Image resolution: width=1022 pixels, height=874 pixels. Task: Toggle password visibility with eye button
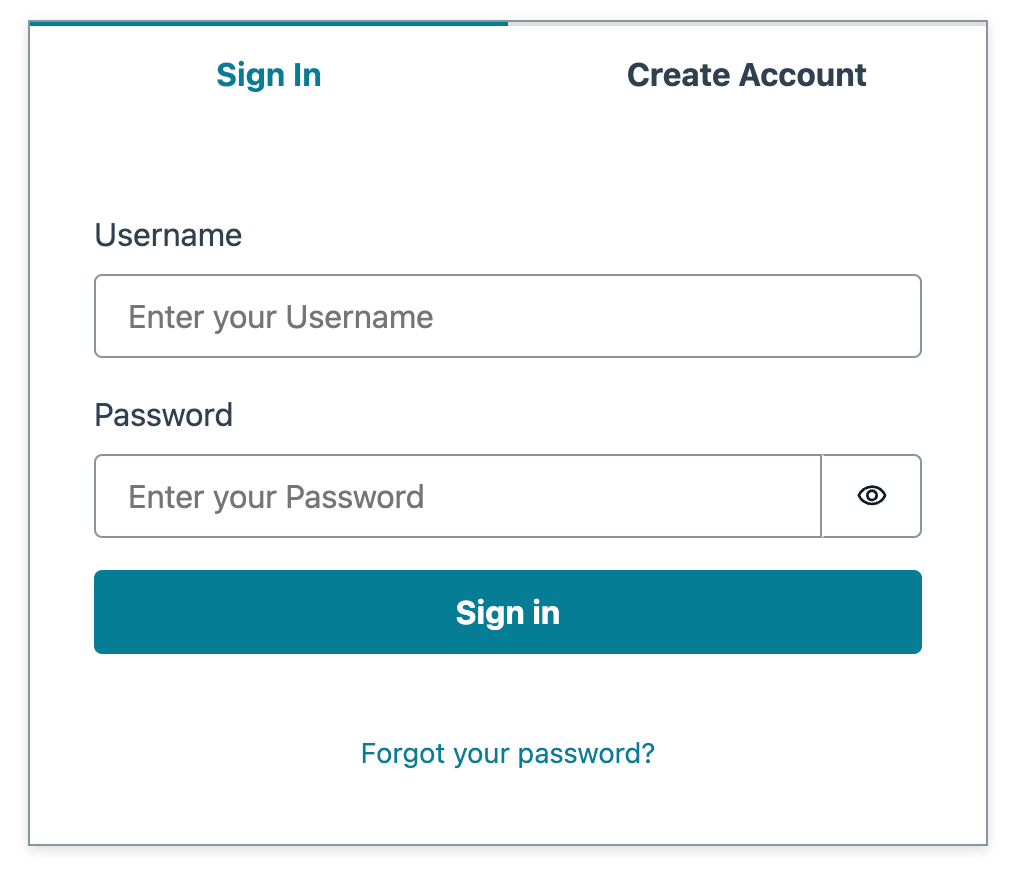click(871, 496)
